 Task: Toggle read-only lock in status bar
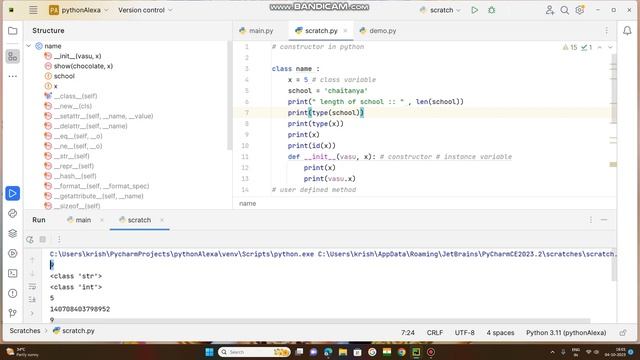pyautogui.click(x=623, y=333)
